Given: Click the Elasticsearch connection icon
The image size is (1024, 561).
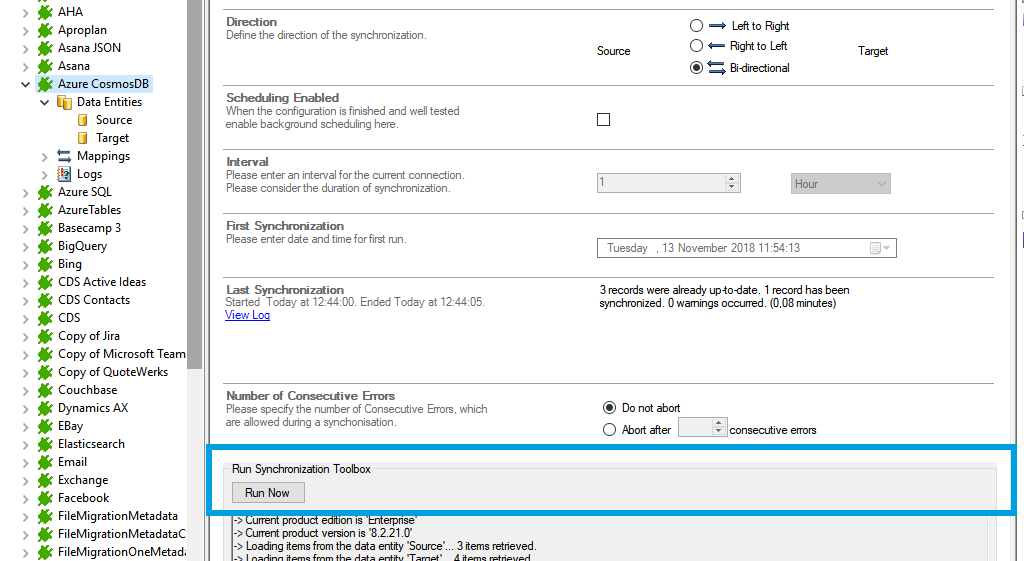Looking at the screenshot, I should pyautogui.click(x=45, y=444).
